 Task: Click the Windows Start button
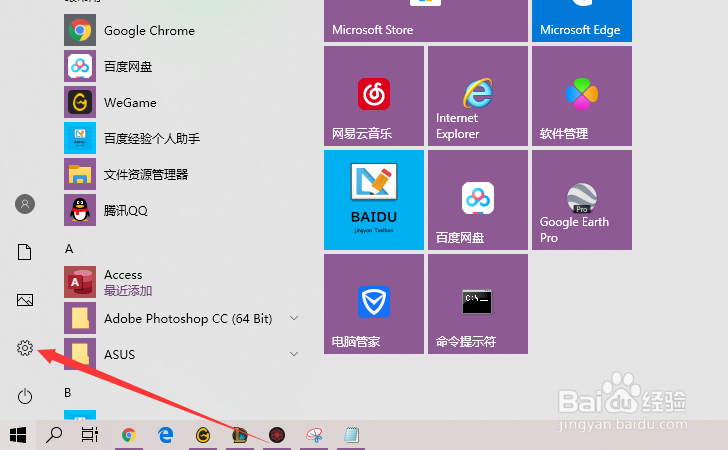(x=18, y=435)
